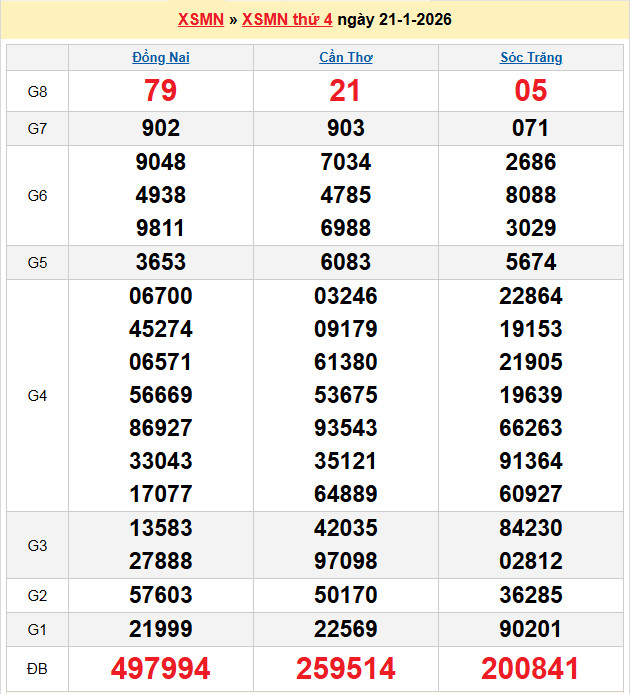Select the G8 row label

(x=37, y=92)
